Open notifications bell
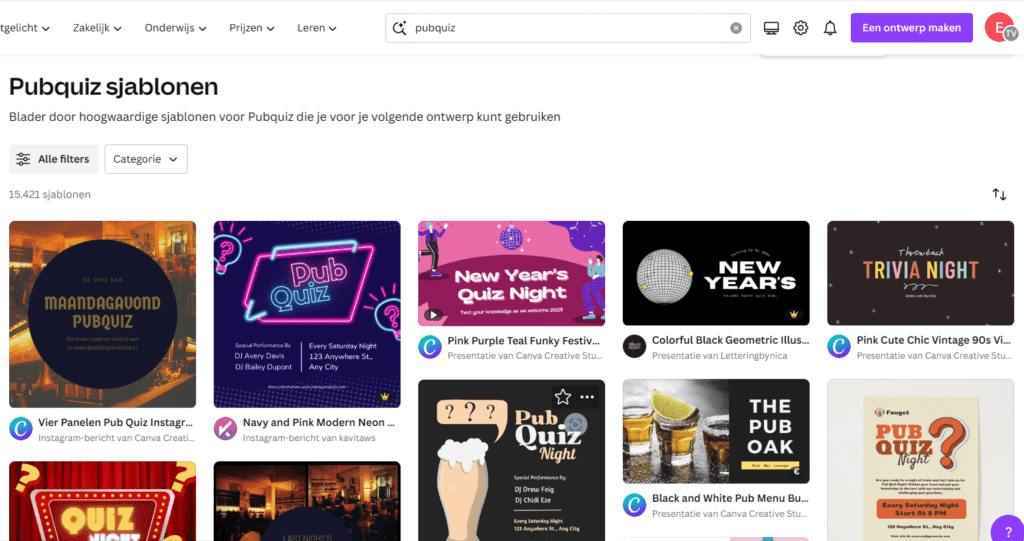This screenshot has height=541, width=1024. pos(830,28)
